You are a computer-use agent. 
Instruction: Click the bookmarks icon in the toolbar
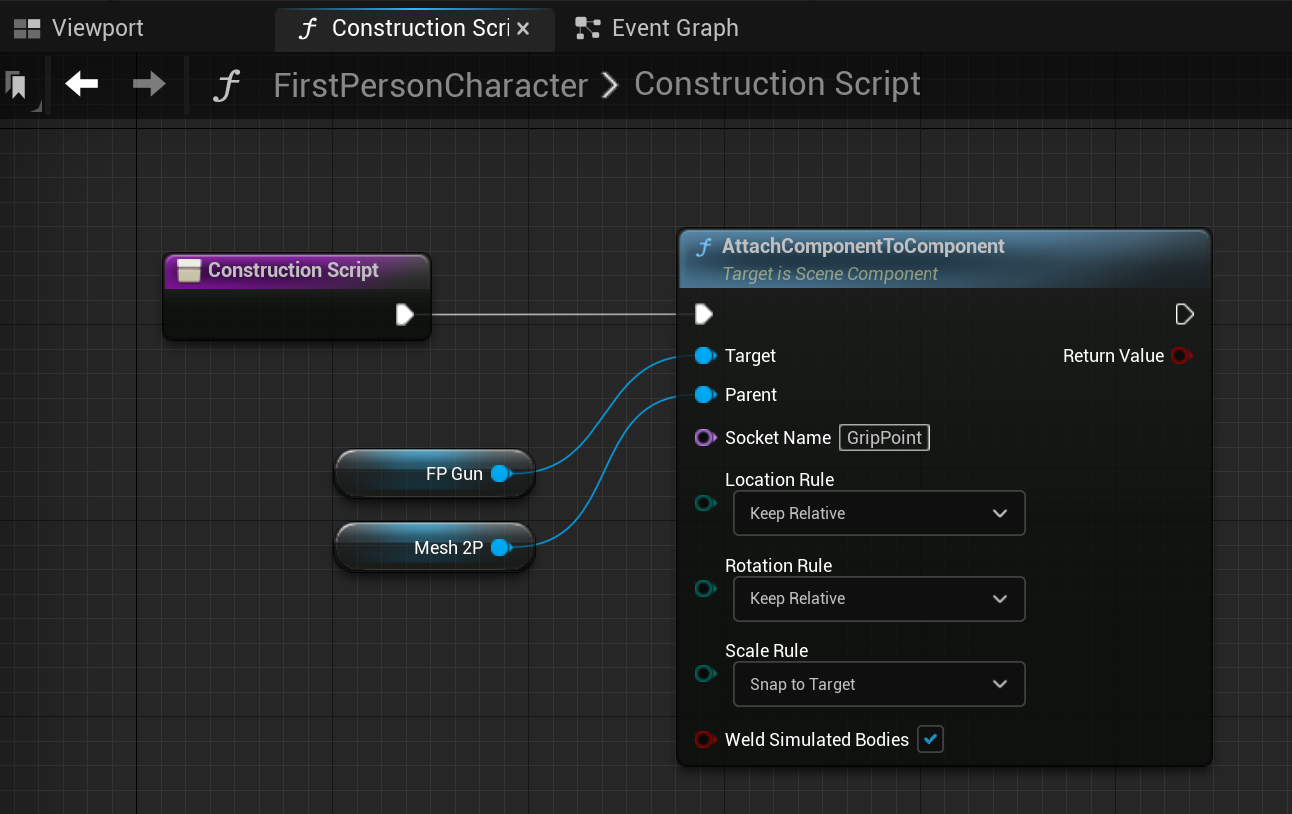(17, 86)
